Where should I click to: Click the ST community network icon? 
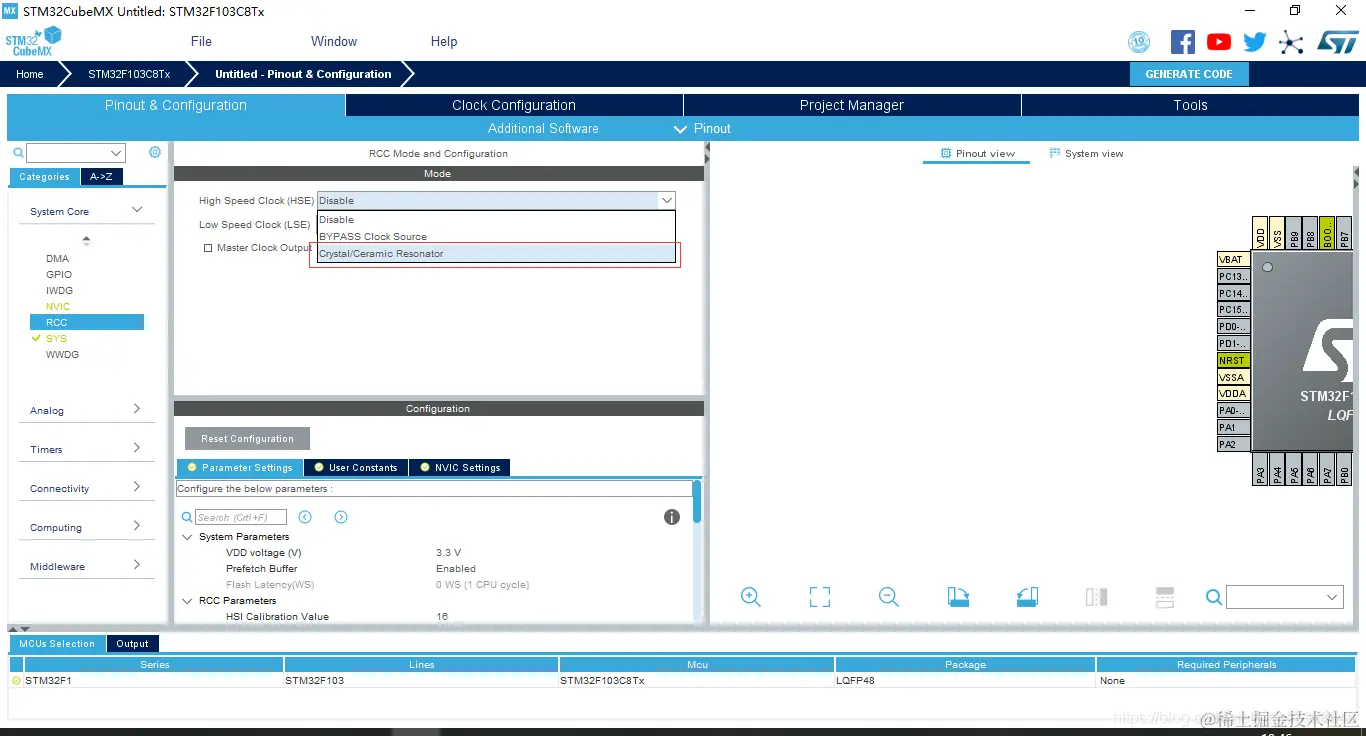tap(1292, 42)
